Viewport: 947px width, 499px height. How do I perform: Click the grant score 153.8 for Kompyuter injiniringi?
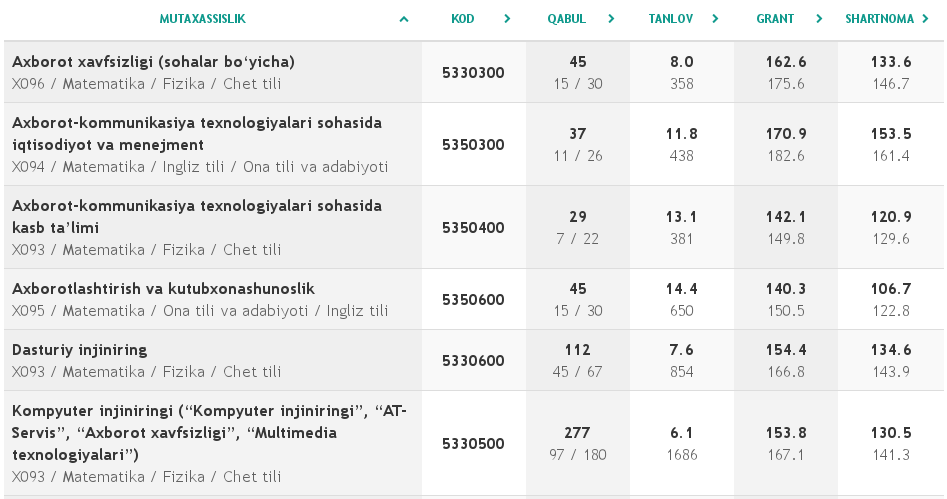[x=786, y=433]
